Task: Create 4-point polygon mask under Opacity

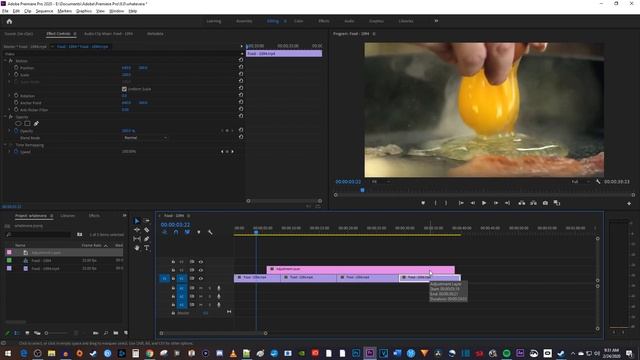Action: 27,123
